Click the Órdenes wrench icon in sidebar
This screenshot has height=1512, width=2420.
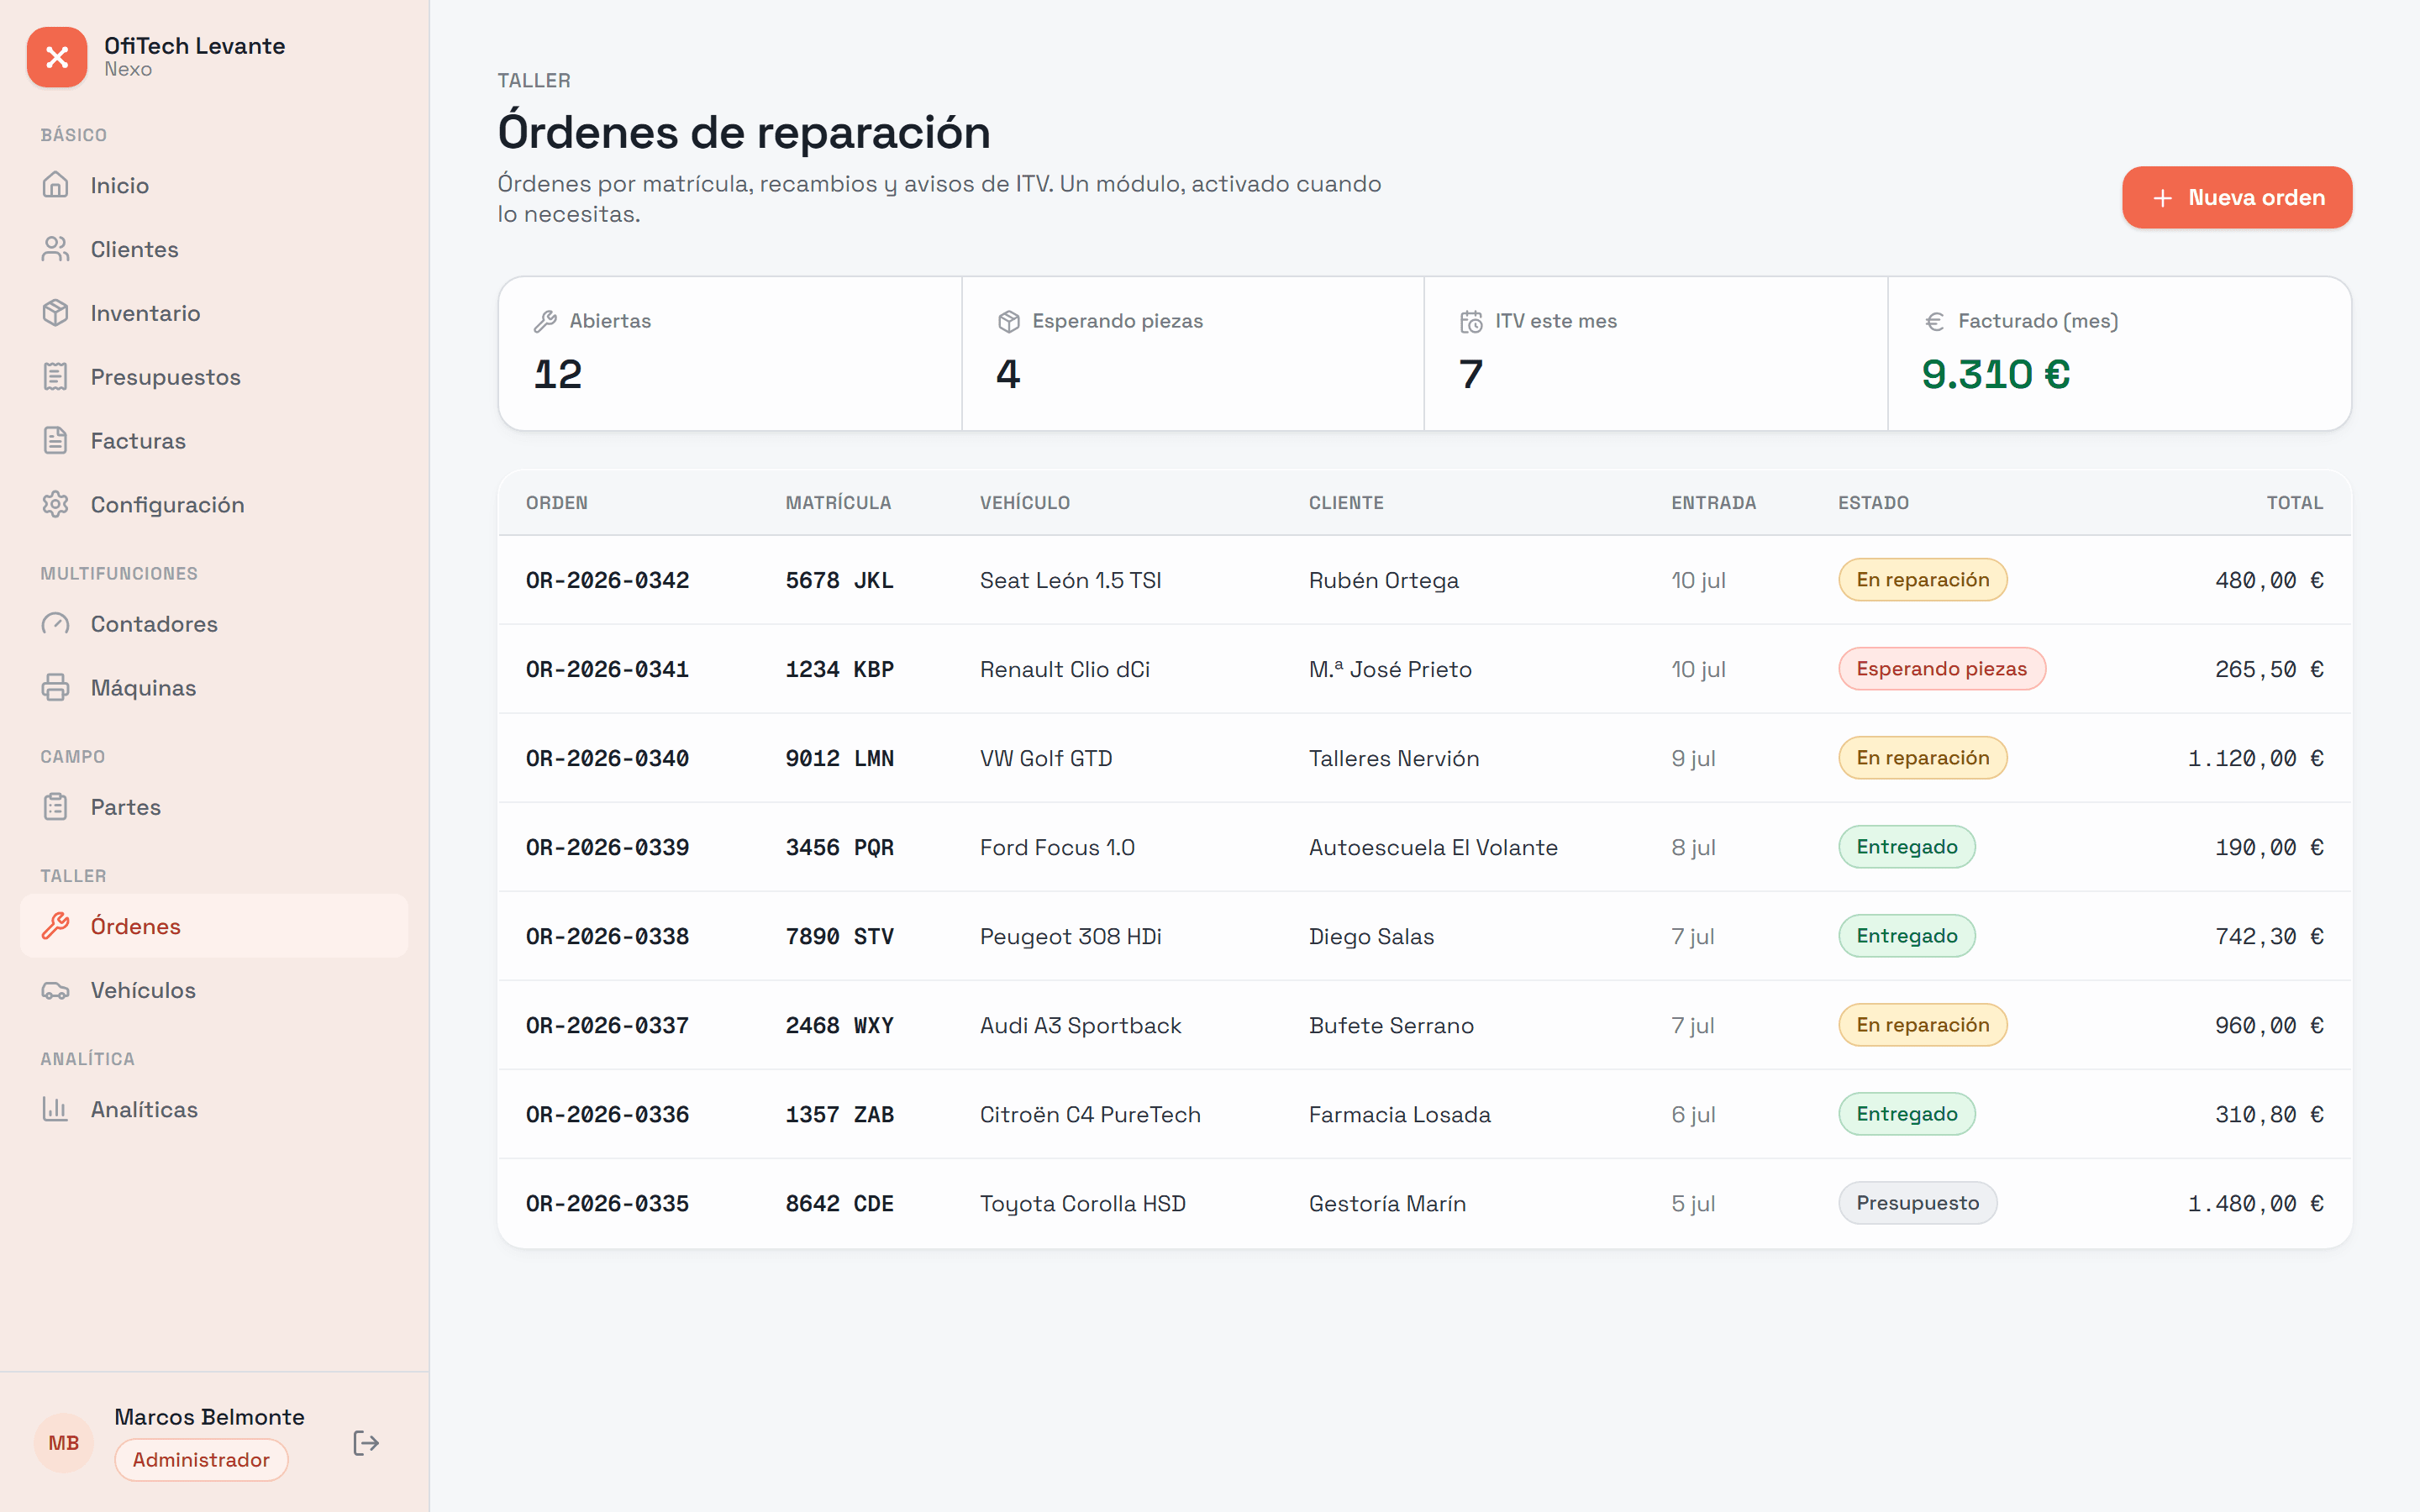56,926
